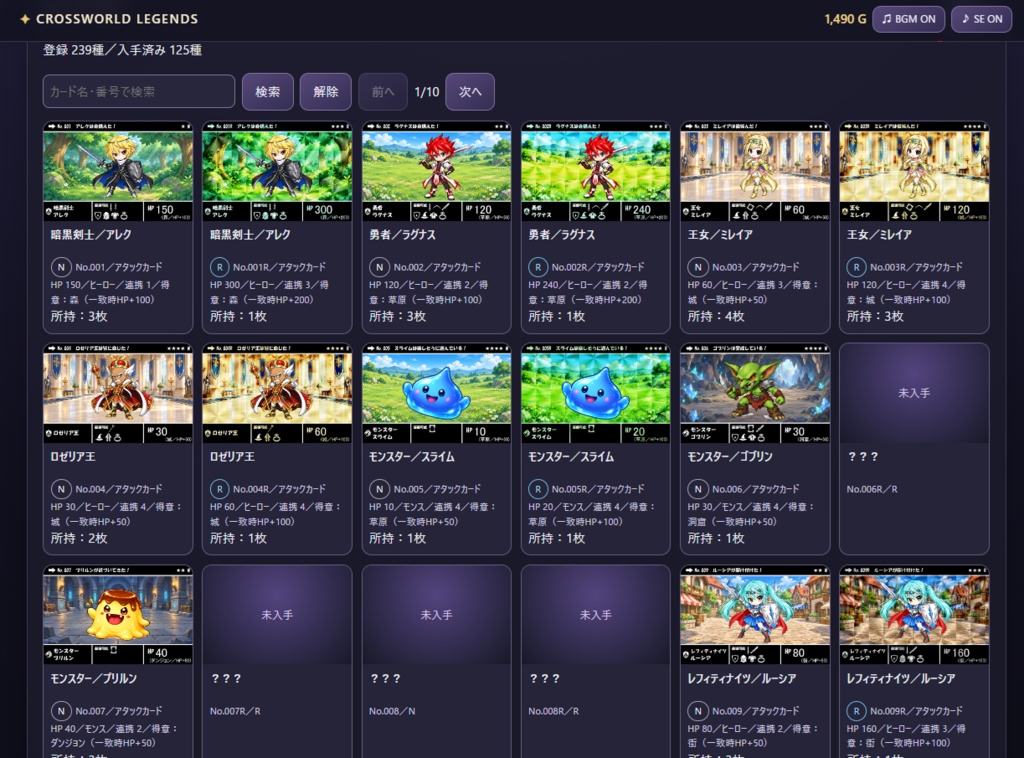Click the 1,490 G gold balance
The image size is (1024, 758).
[845, 20]
